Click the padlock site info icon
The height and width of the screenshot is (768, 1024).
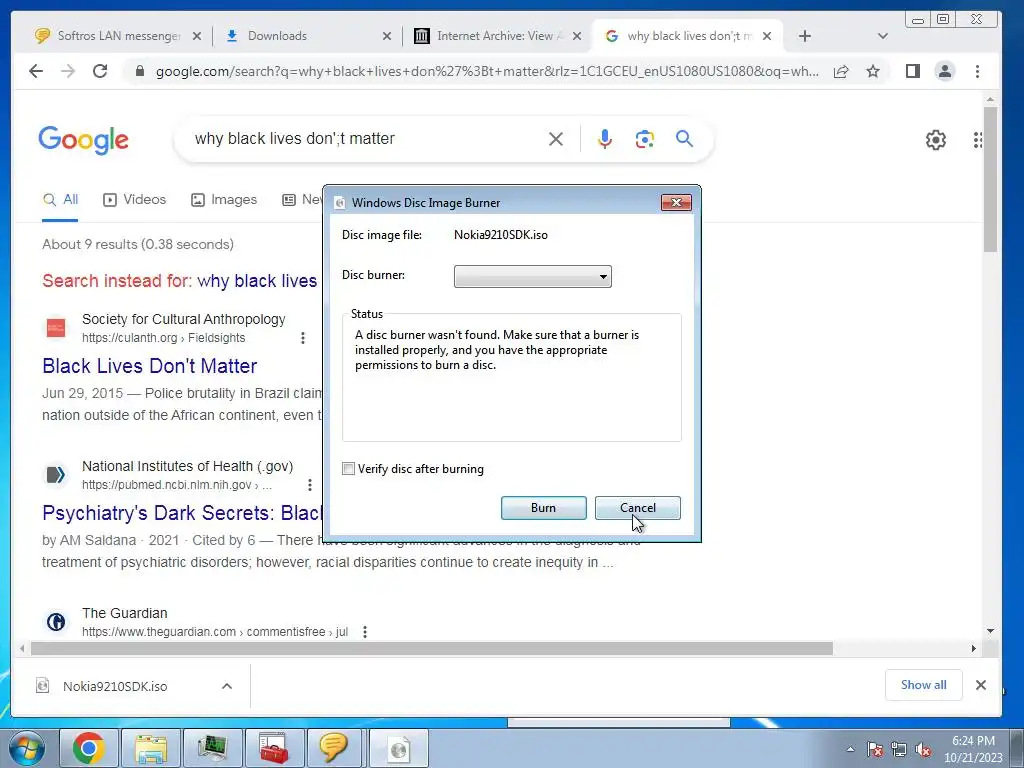point(139,71)
